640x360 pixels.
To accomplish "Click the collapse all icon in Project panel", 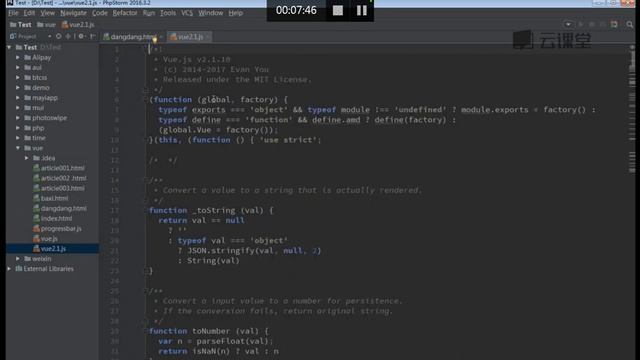I will pos(68,36).
